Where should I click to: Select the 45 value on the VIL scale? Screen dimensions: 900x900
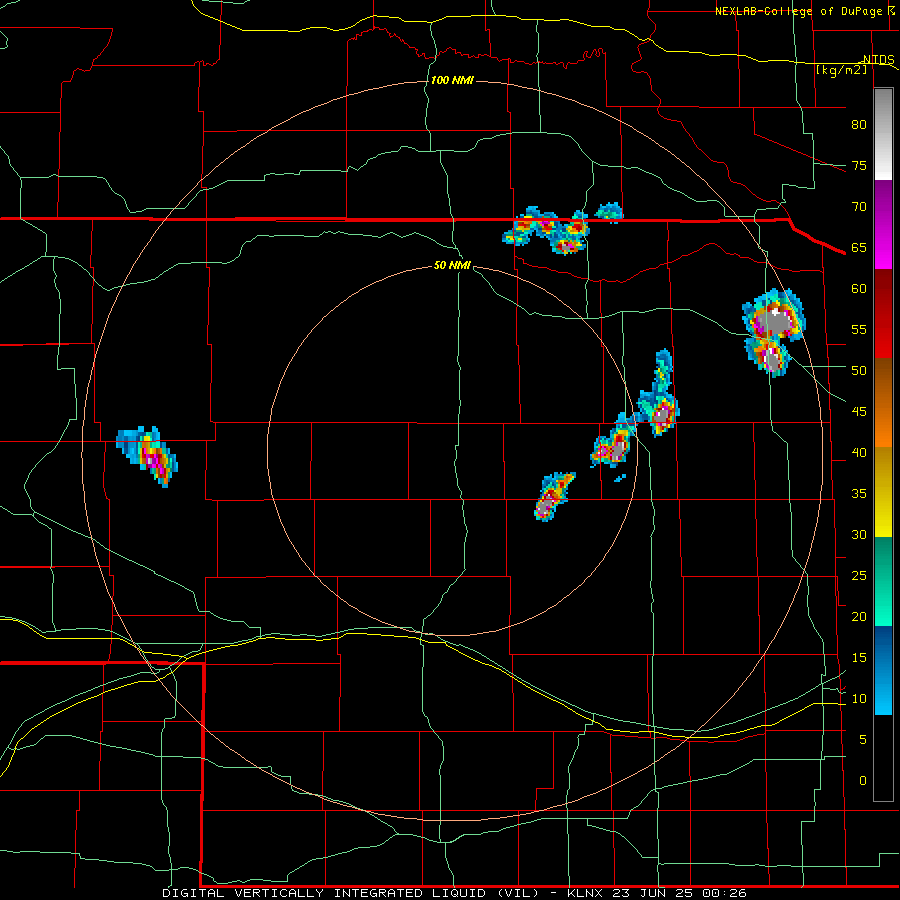pos(859,412)
